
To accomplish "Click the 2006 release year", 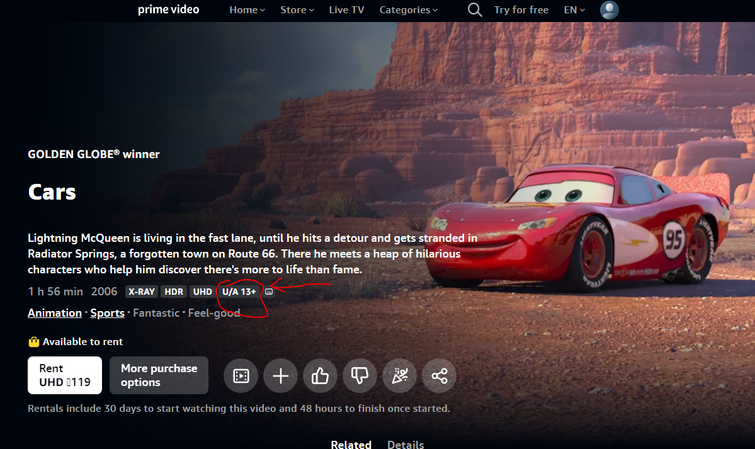I will [x=104, y=291].
